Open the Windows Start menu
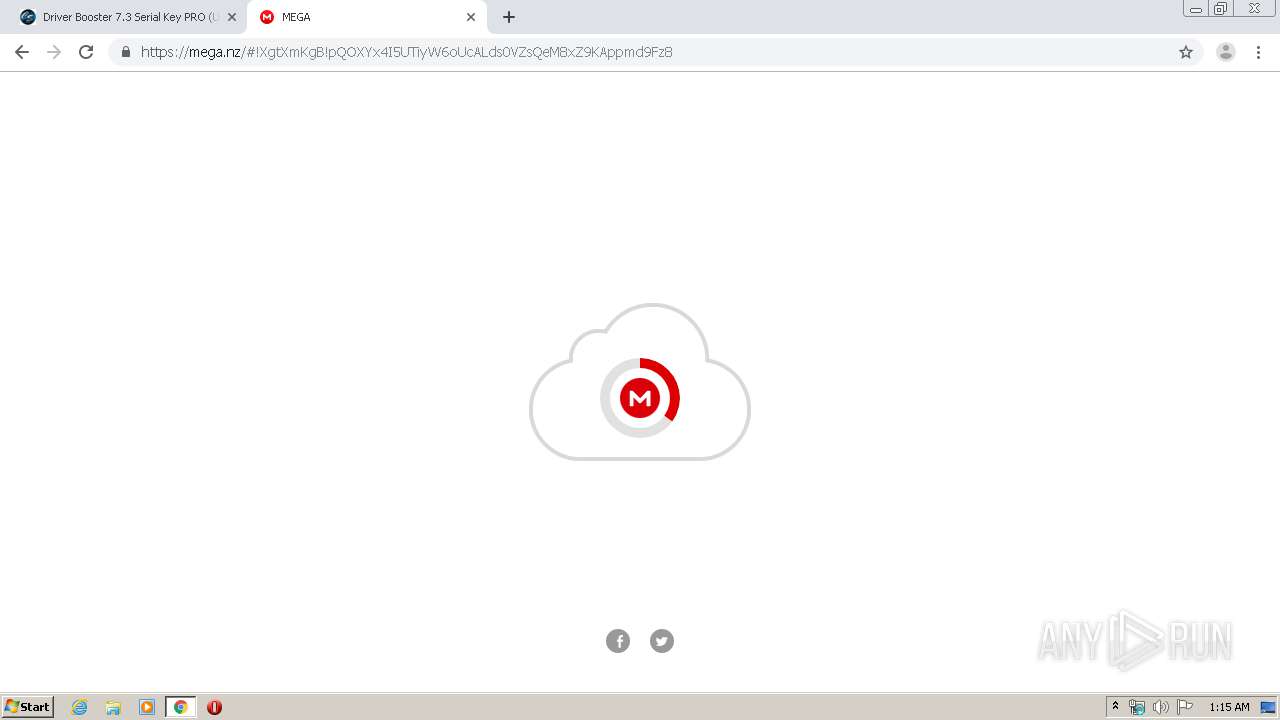Image resolution: width=1280 pixels, height=720 pixels. 28,707
